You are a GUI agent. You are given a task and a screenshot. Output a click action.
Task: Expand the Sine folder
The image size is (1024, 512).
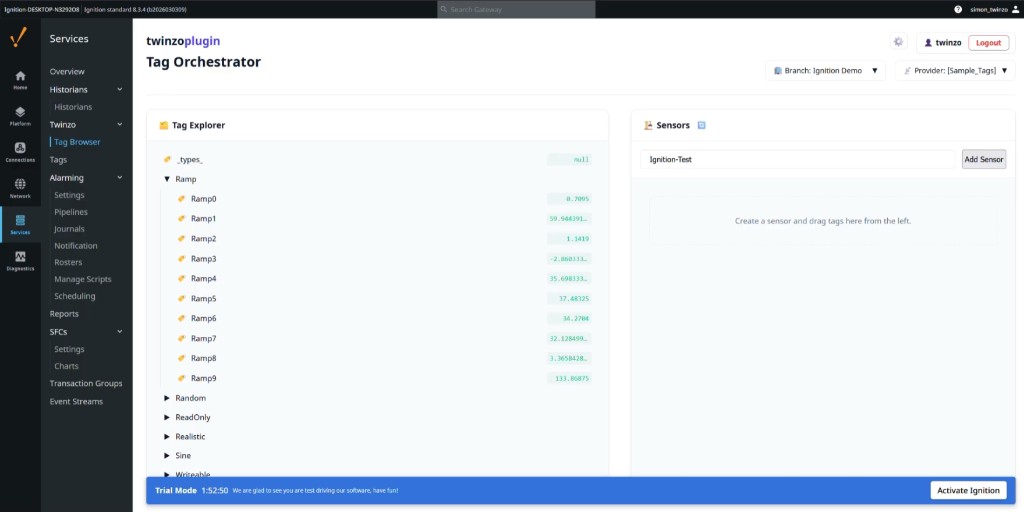(x=167, y=456)
